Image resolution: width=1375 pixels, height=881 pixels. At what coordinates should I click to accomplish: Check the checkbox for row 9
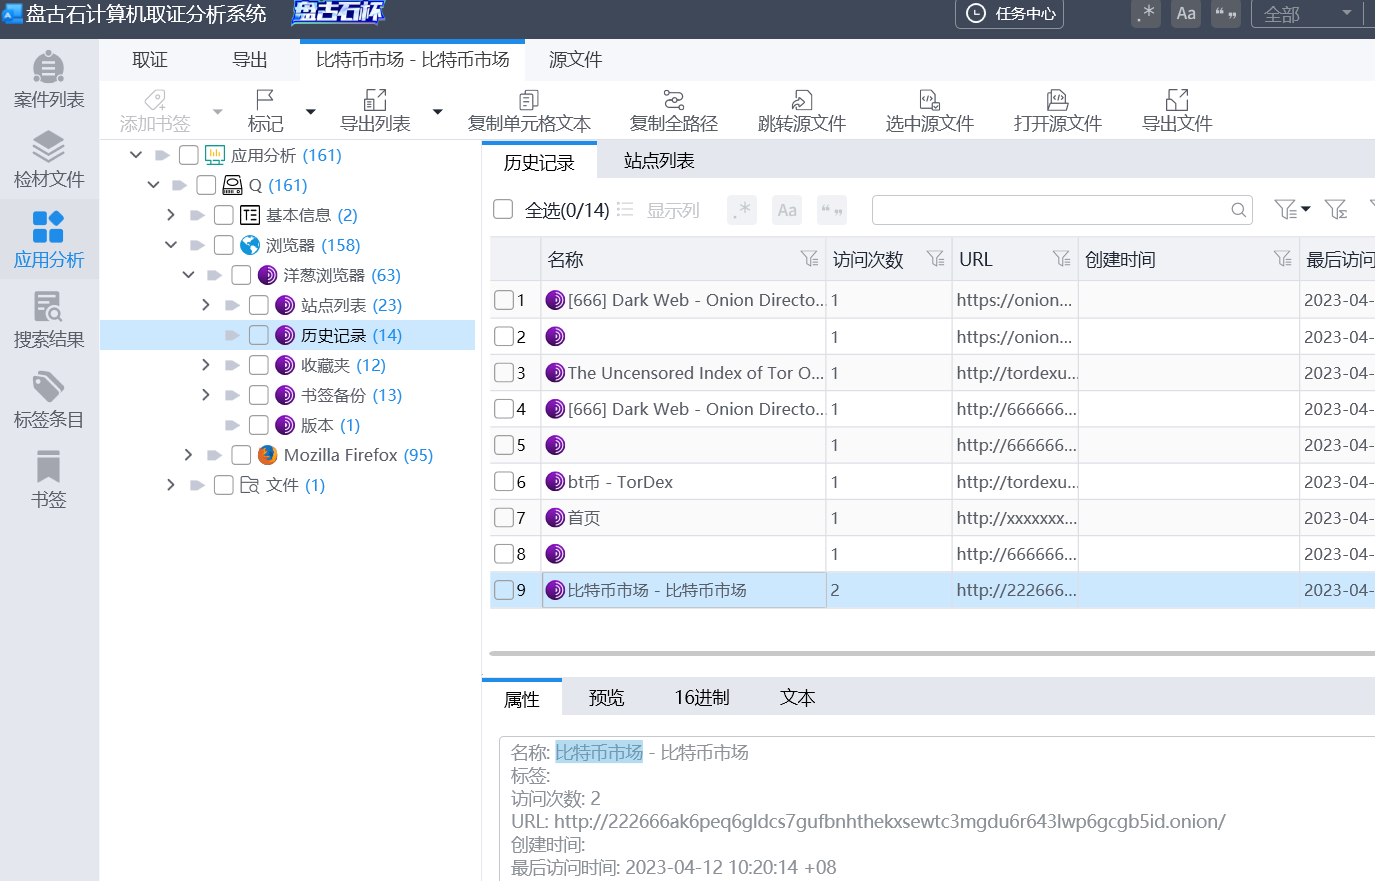tap(504, 590)
